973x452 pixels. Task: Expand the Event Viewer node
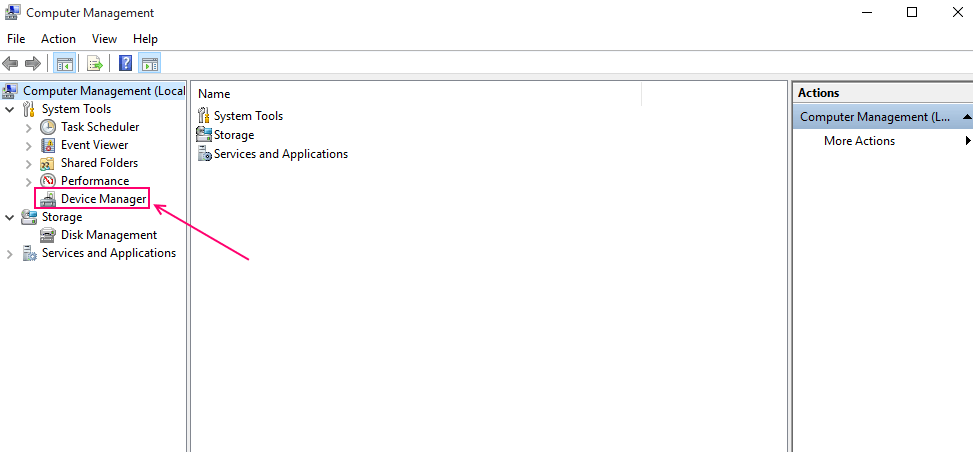coord(29,146)
